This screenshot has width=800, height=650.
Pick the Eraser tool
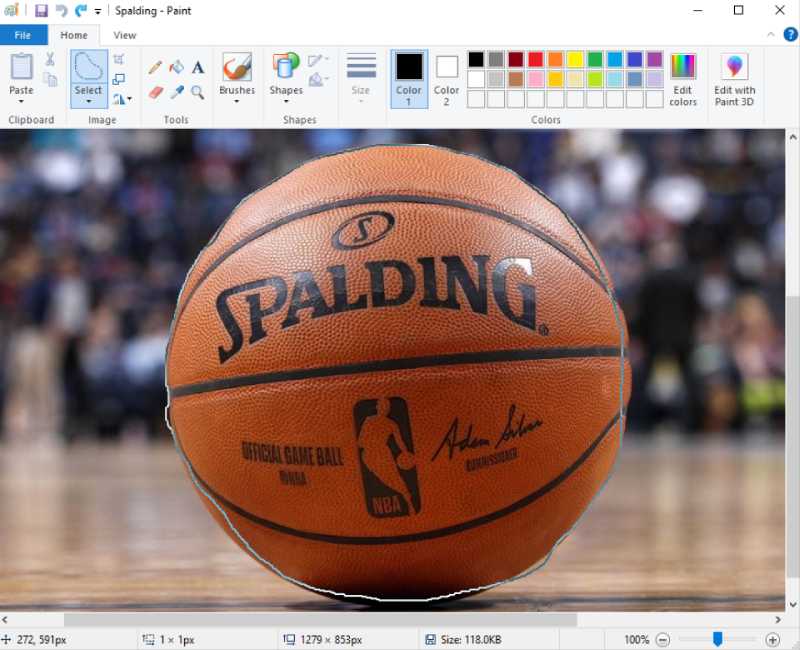coord(156,92)
